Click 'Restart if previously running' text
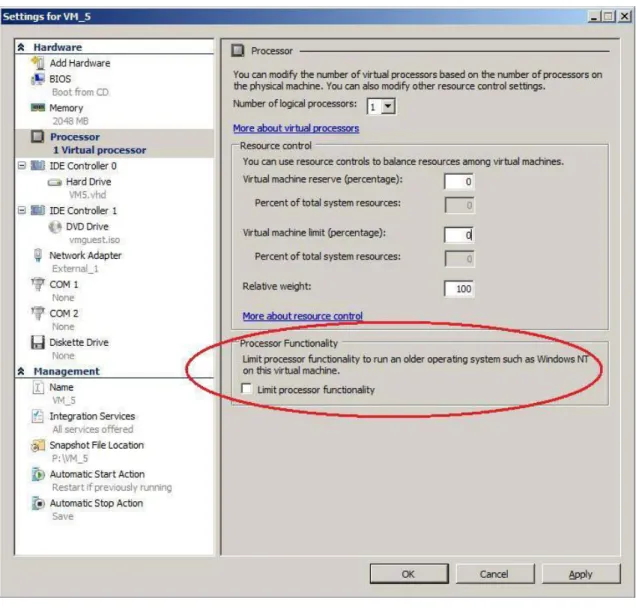This screenshot has width=636, height=610. click(112, 487)
